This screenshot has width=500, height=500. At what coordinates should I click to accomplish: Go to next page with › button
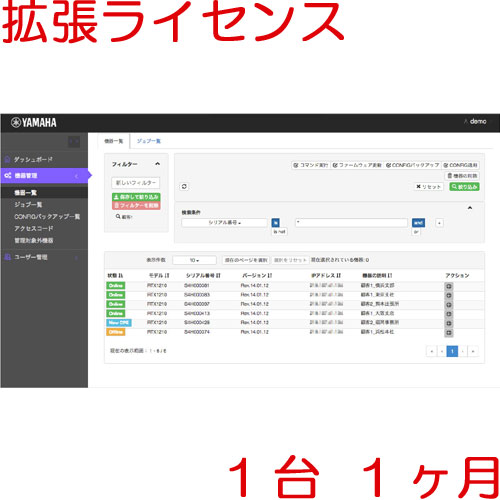(463, 351)
